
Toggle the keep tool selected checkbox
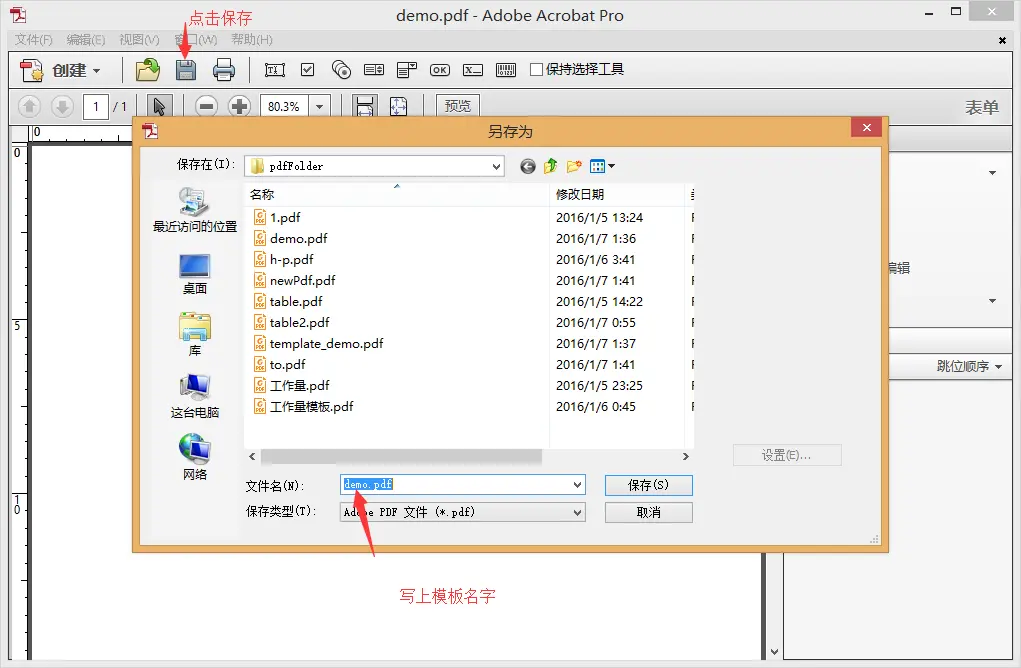[x=537, y=69]
